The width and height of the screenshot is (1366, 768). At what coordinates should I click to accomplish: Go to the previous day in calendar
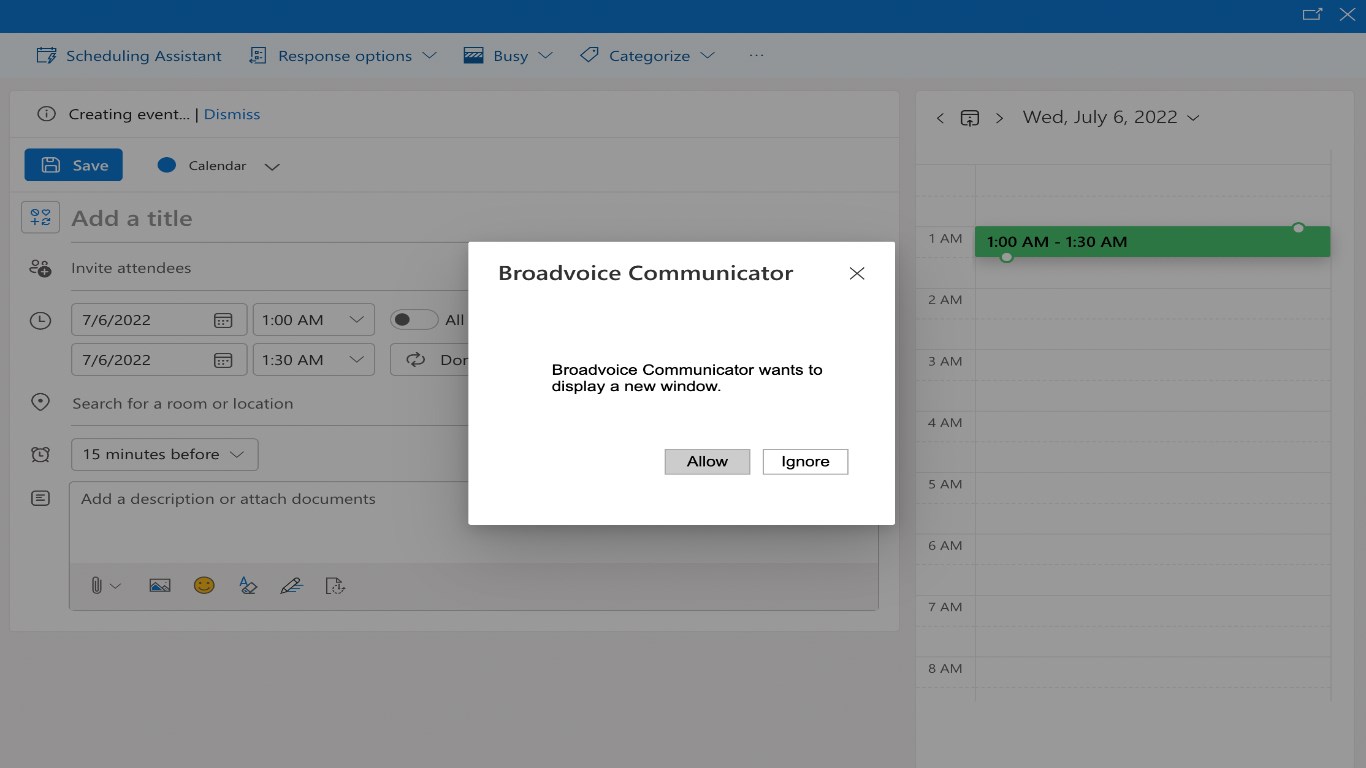pos(940,118)
